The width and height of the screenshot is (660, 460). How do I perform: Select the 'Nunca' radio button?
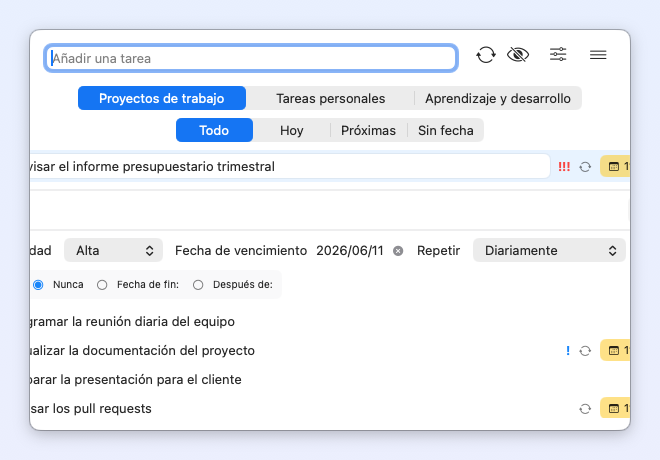(38, 285)
